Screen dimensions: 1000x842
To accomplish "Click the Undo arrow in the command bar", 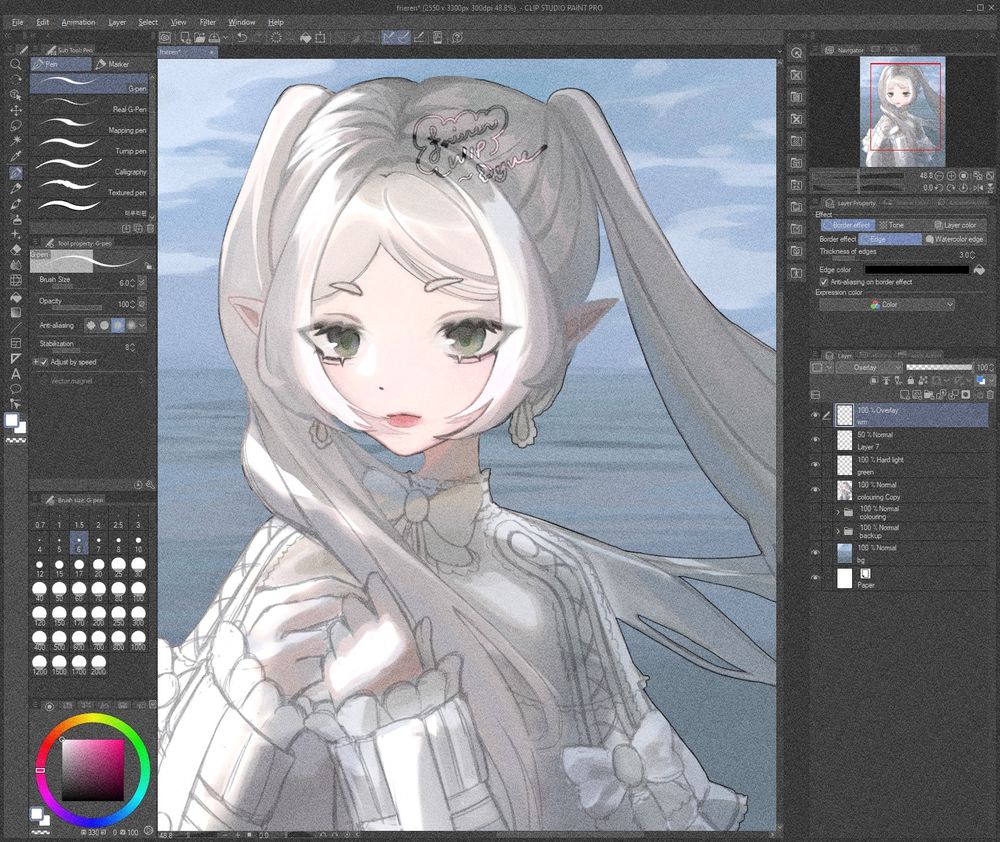I will 242,38.
